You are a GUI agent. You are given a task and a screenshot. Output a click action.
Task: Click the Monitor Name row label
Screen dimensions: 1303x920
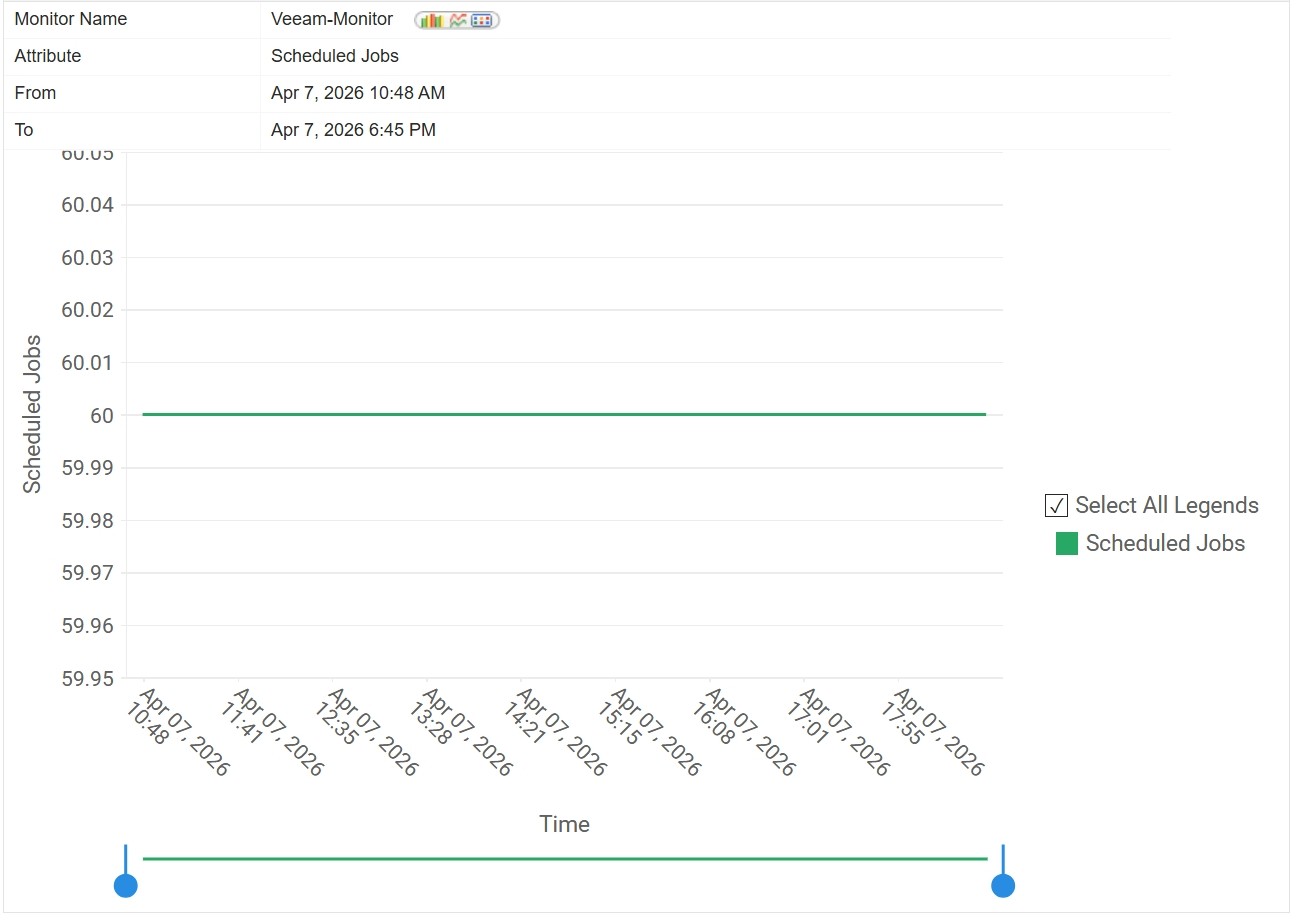point(70,19)
